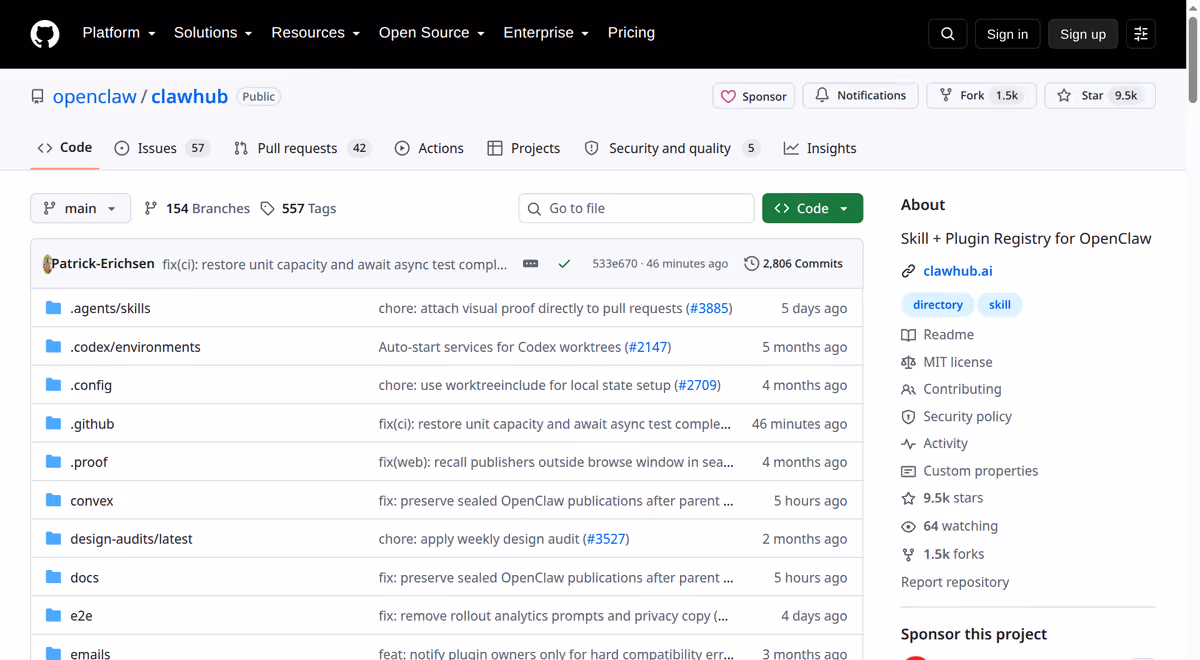The width and height of the screenshot is (1200, 660).
Task: Open the 1.5k forks link in About
Action: click(x=953, y=554)
